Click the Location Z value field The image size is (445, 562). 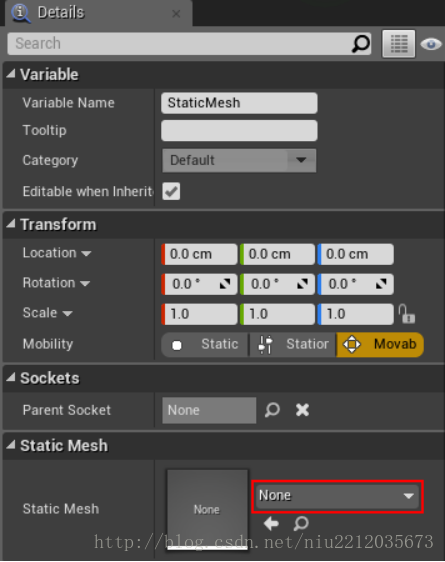tap(355, 254)
